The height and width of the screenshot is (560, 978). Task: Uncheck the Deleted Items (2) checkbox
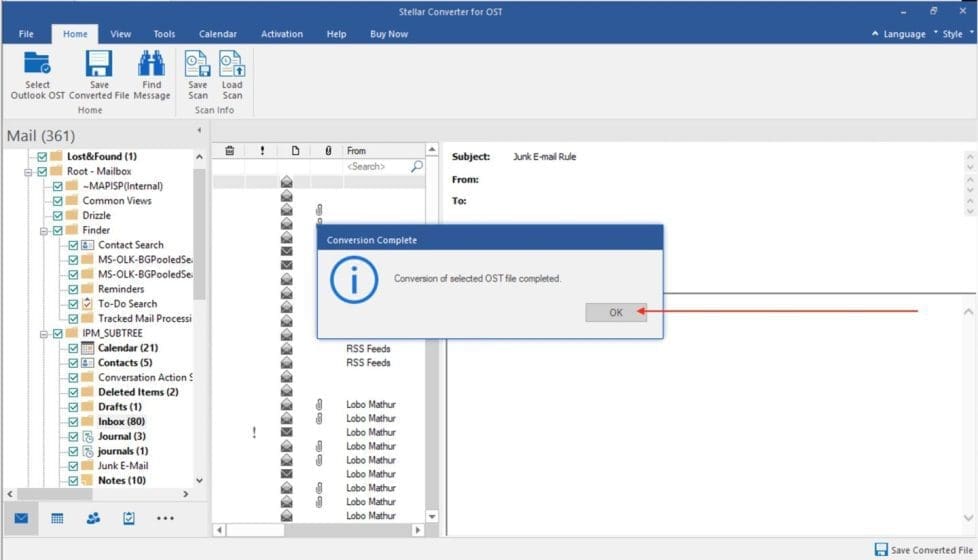pyautogui.click(x=73, y=392)
